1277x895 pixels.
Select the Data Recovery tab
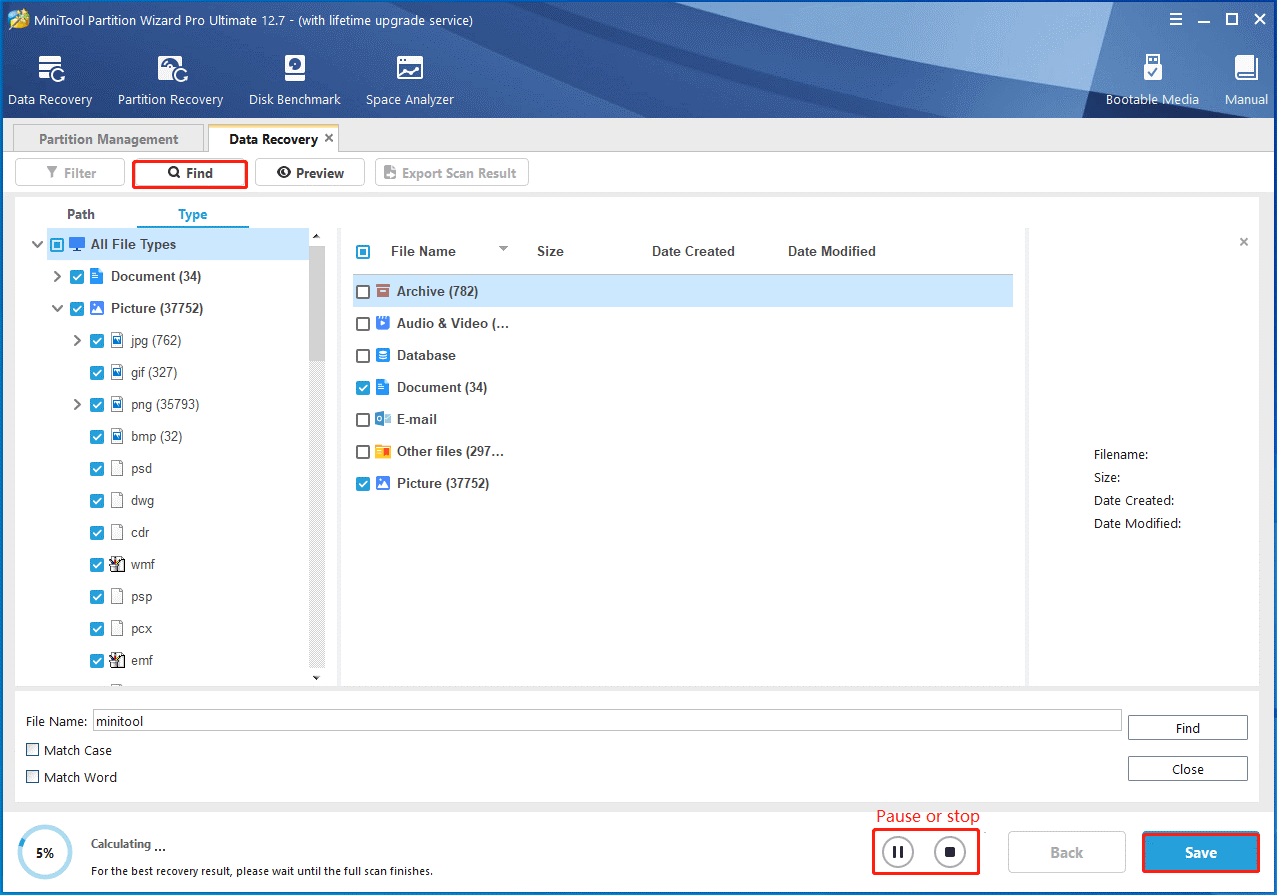pyautogui.click(x=273, y=139)
